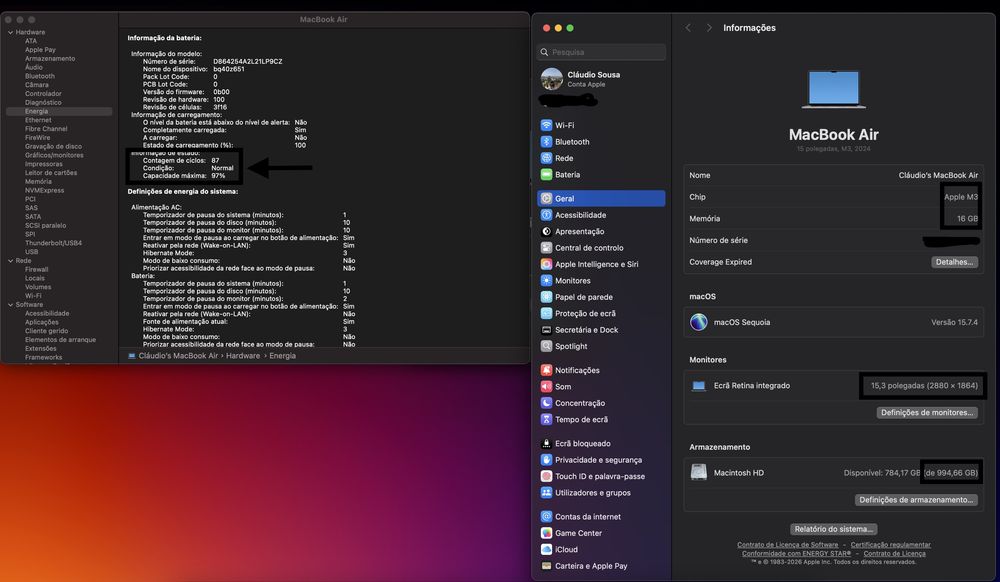Open Som settings
Image resolution: width=1000 pixels, height=582 pixels.
coord(601,386)
